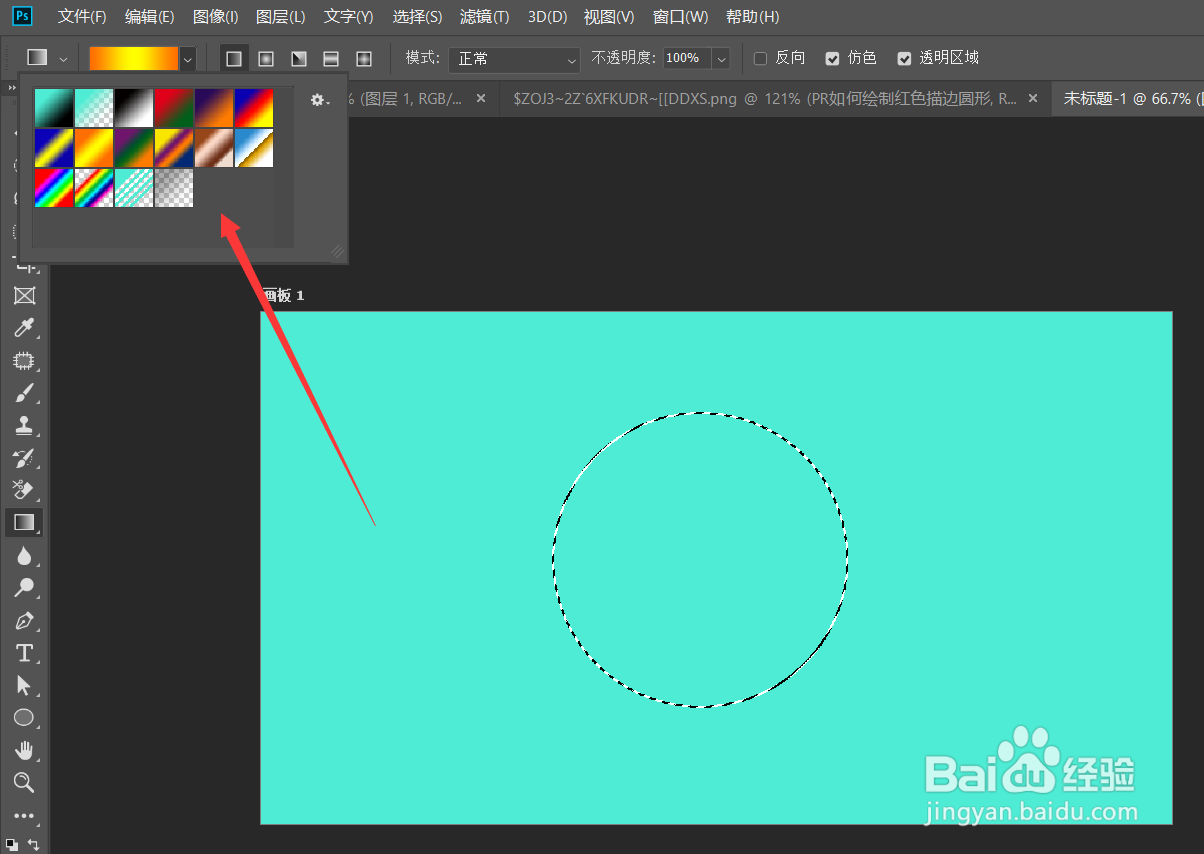Open the Edit Toolbar three-dots button
Viewport: 1204px width, 854px height.
[x=24, y=815]
